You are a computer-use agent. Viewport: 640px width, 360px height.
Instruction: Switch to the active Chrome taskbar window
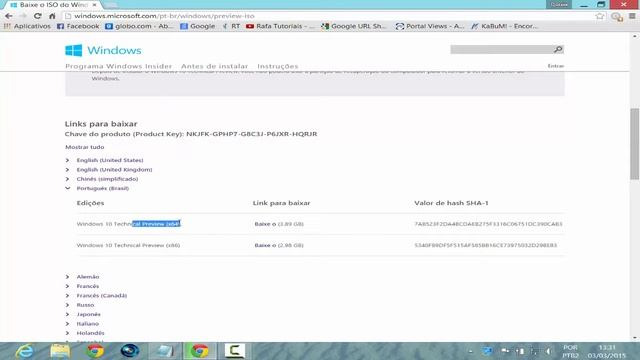tap(200, 351)
